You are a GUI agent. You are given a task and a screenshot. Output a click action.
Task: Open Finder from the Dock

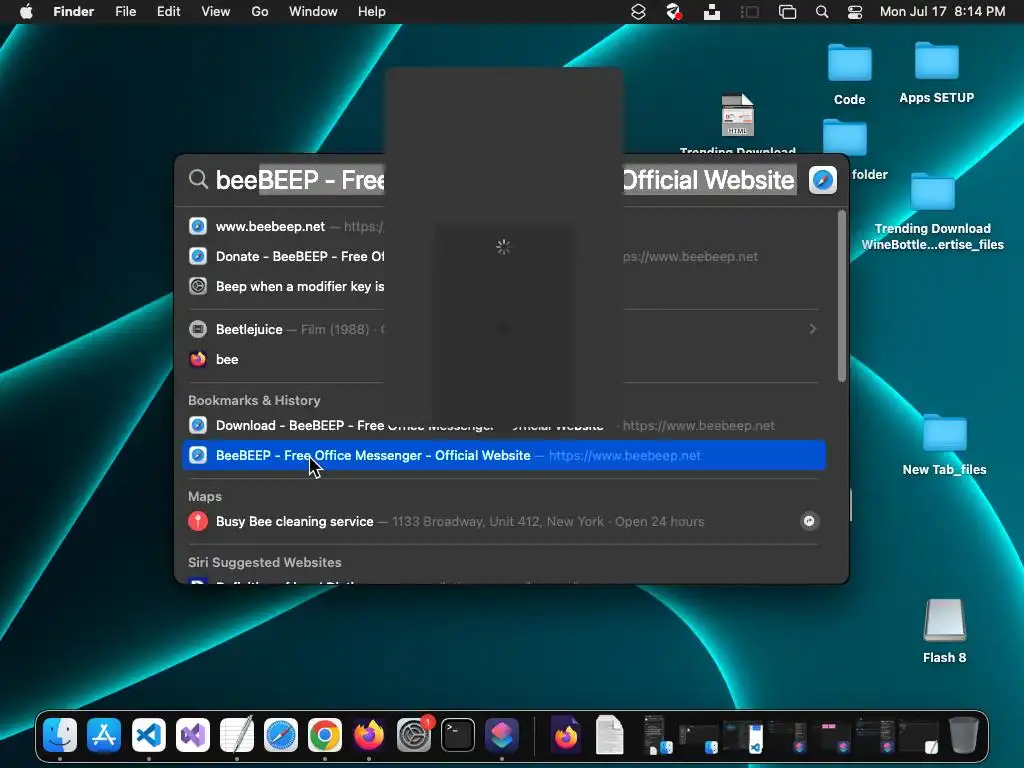tap(60, 735)
